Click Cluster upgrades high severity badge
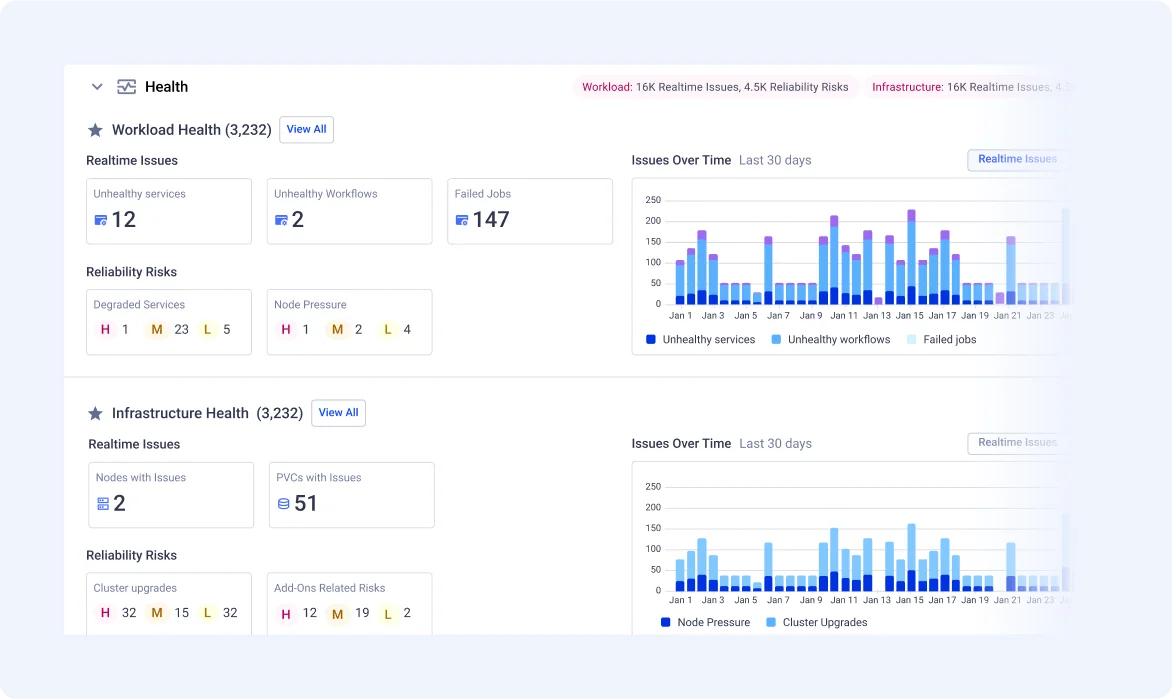Image resolution: width=1172 pixels, height=699 pixels. [105, 613]
